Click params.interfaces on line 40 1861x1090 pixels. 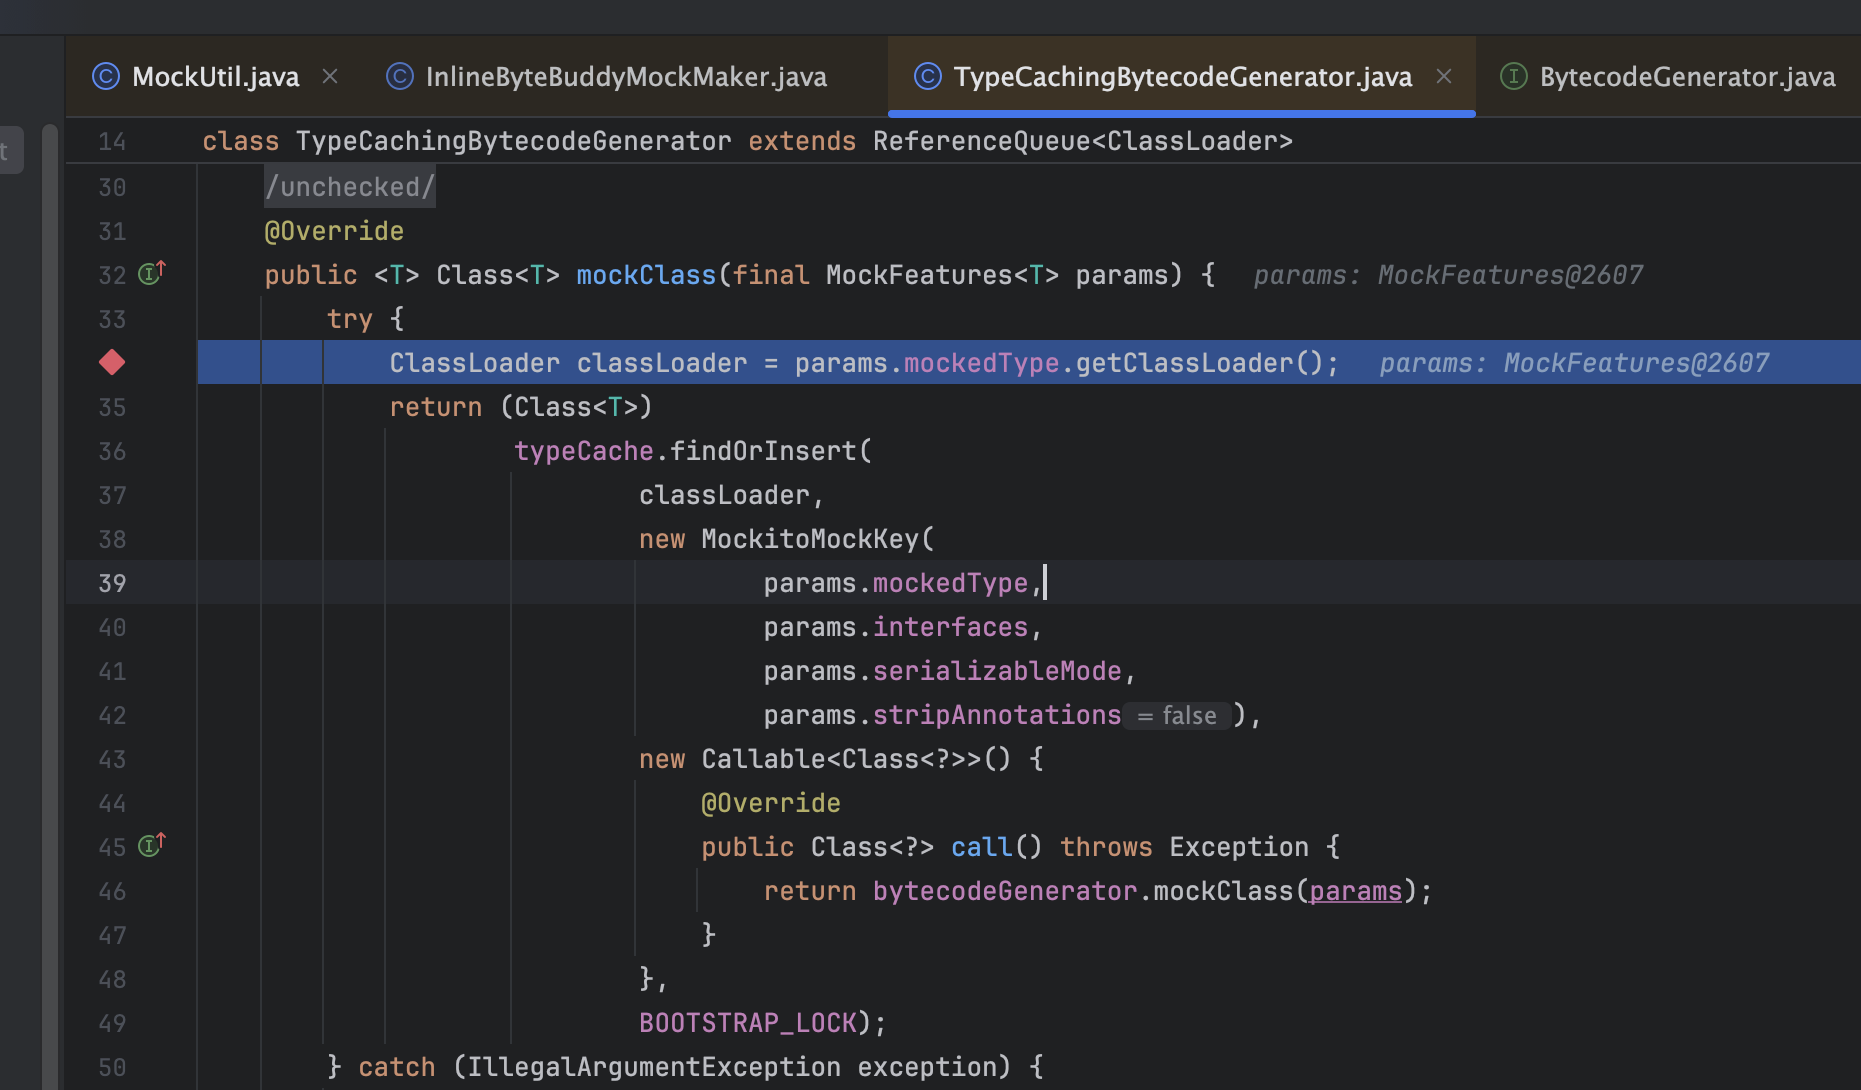coord(896,627)
